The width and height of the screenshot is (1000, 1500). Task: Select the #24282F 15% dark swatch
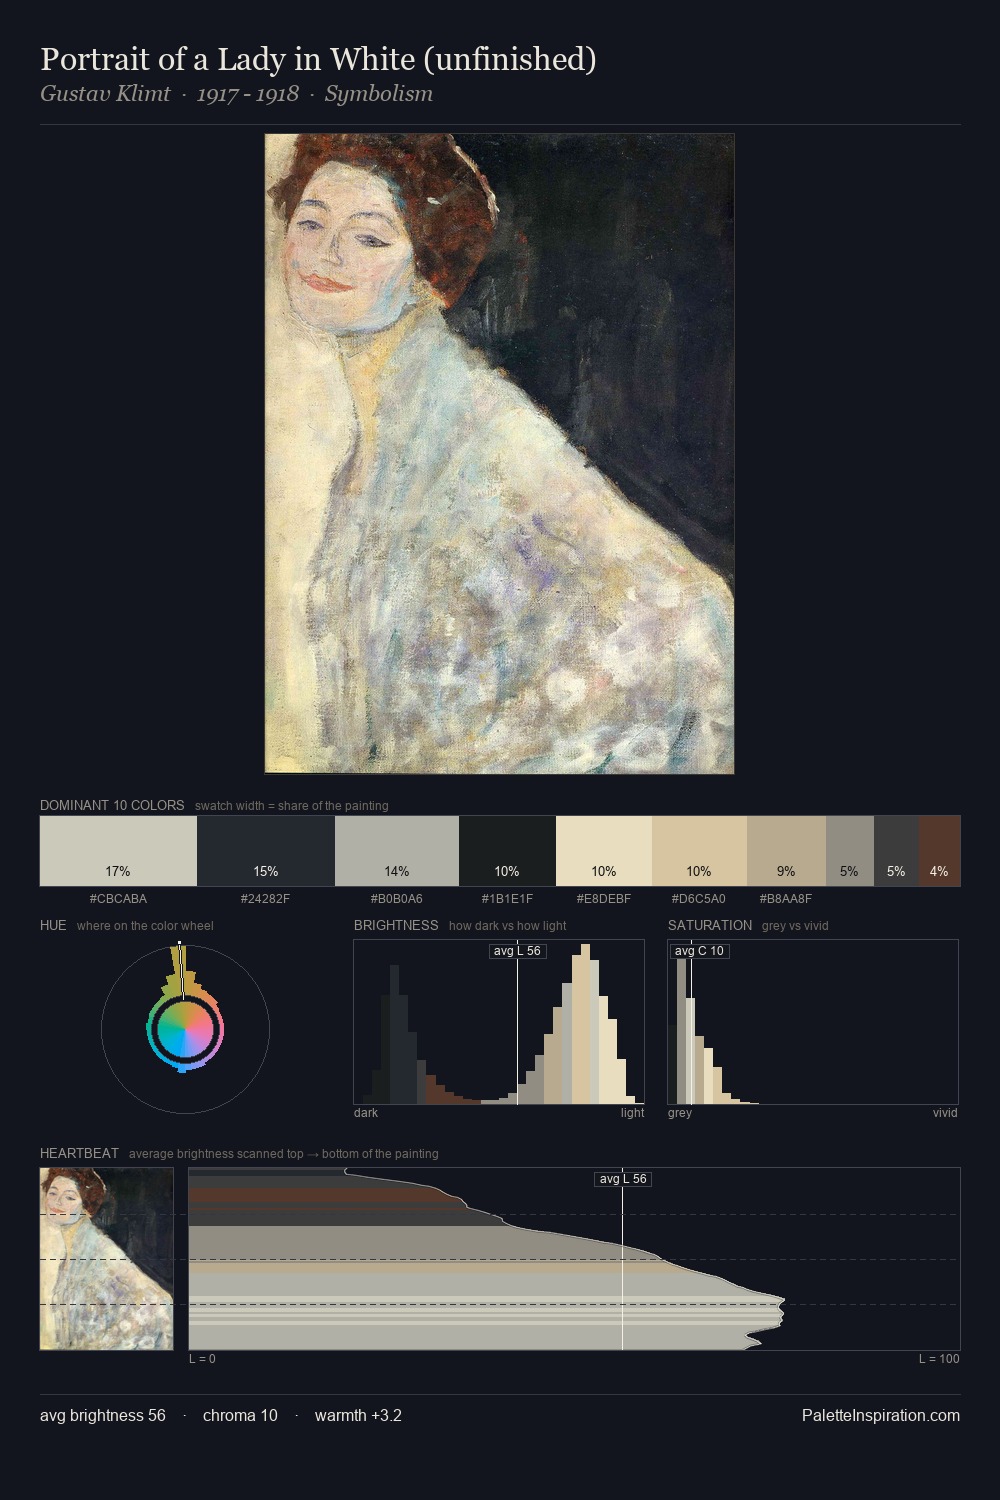(266, 851)
